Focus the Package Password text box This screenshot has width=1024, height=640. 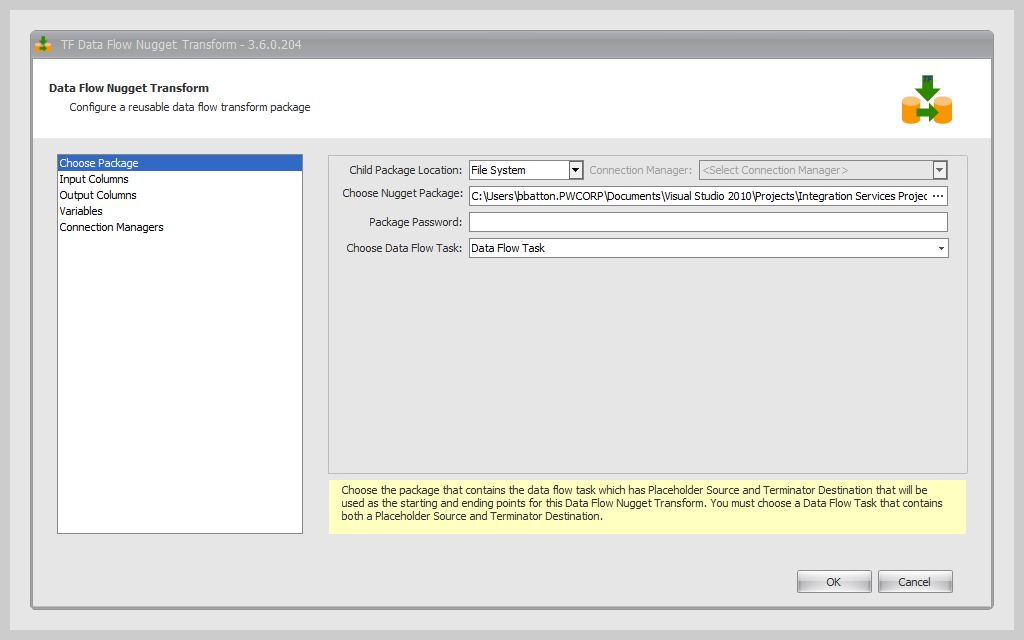tap(707, 222)
